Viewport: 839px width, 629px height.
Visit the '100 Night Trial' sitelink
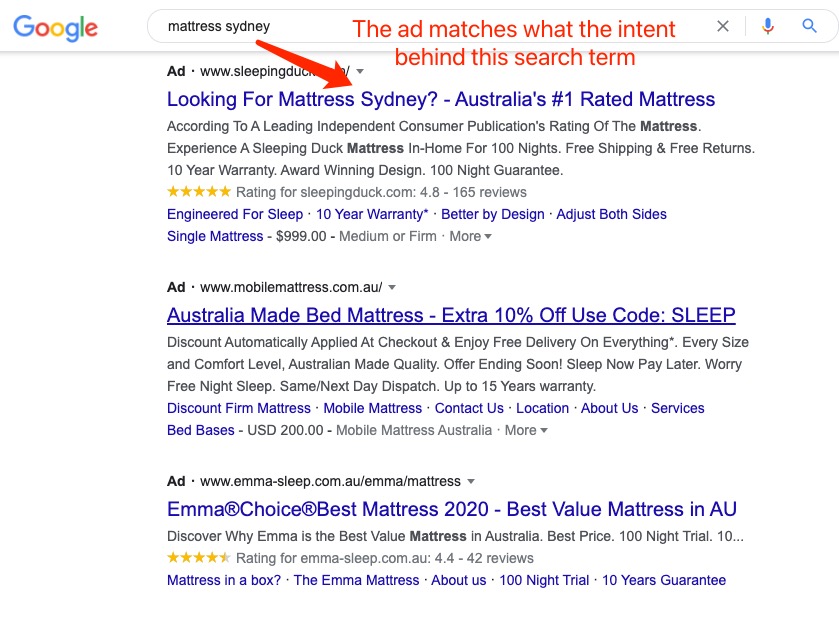[x=544, y=580]
